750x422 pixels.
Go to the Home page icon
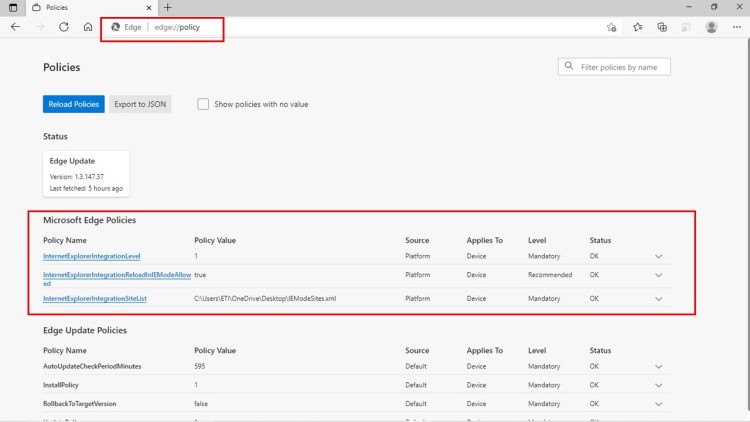(88, 27)
